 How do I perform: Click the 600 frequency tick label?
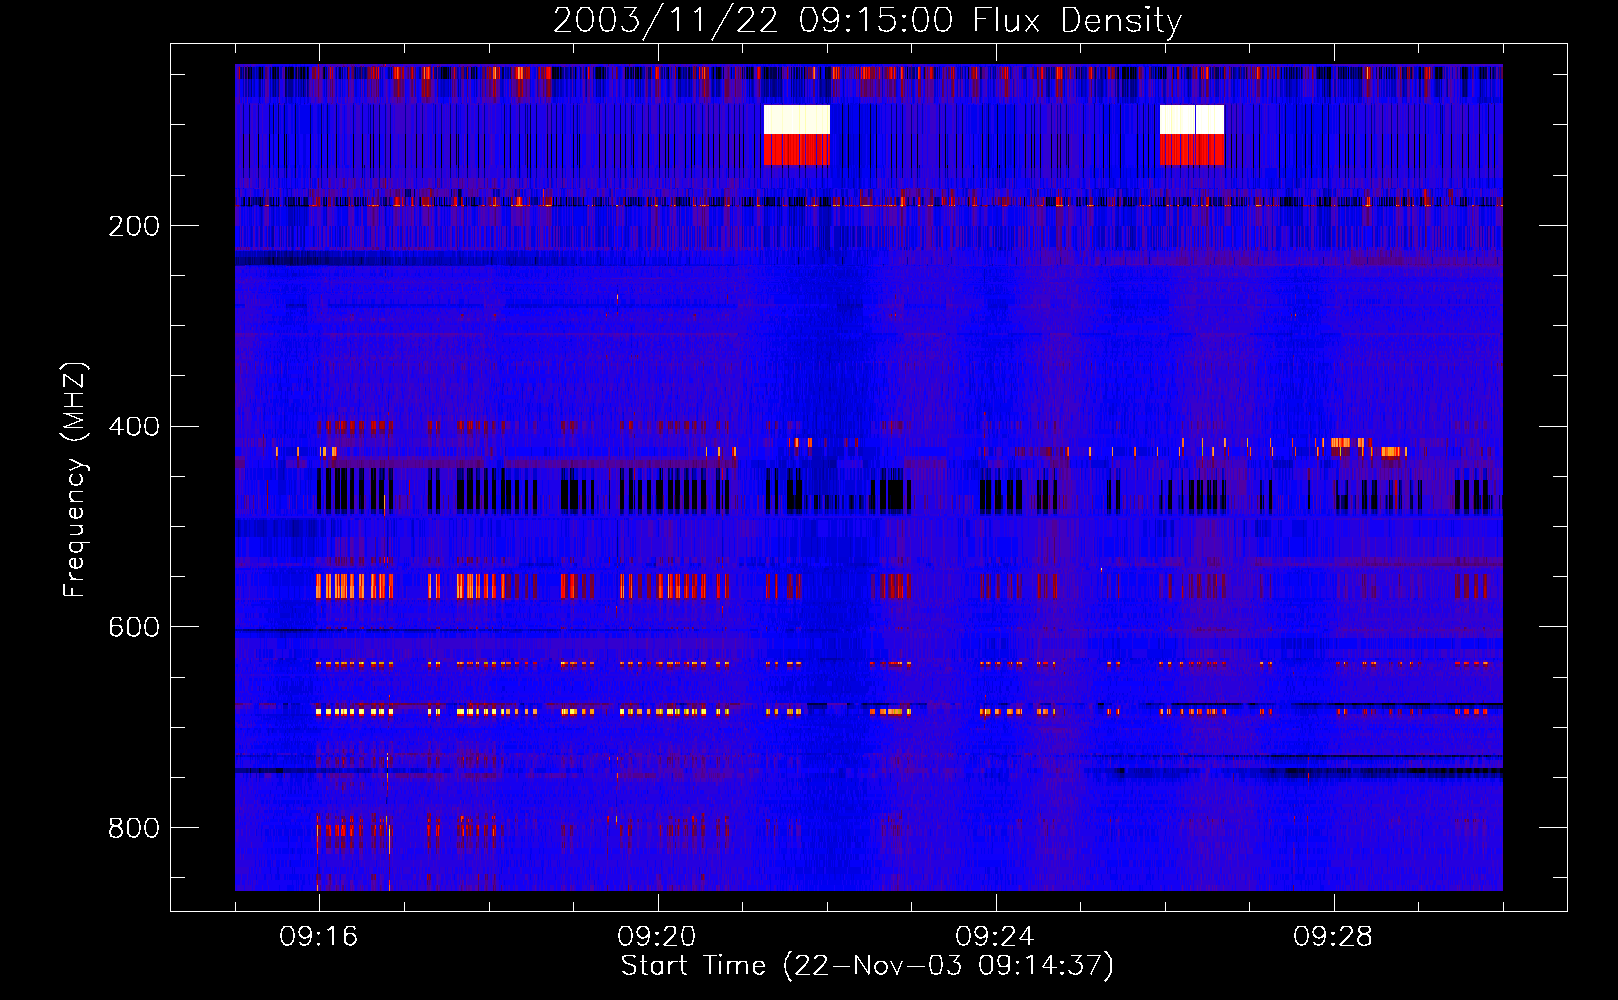pyautogui.click(x=134, y=627)
